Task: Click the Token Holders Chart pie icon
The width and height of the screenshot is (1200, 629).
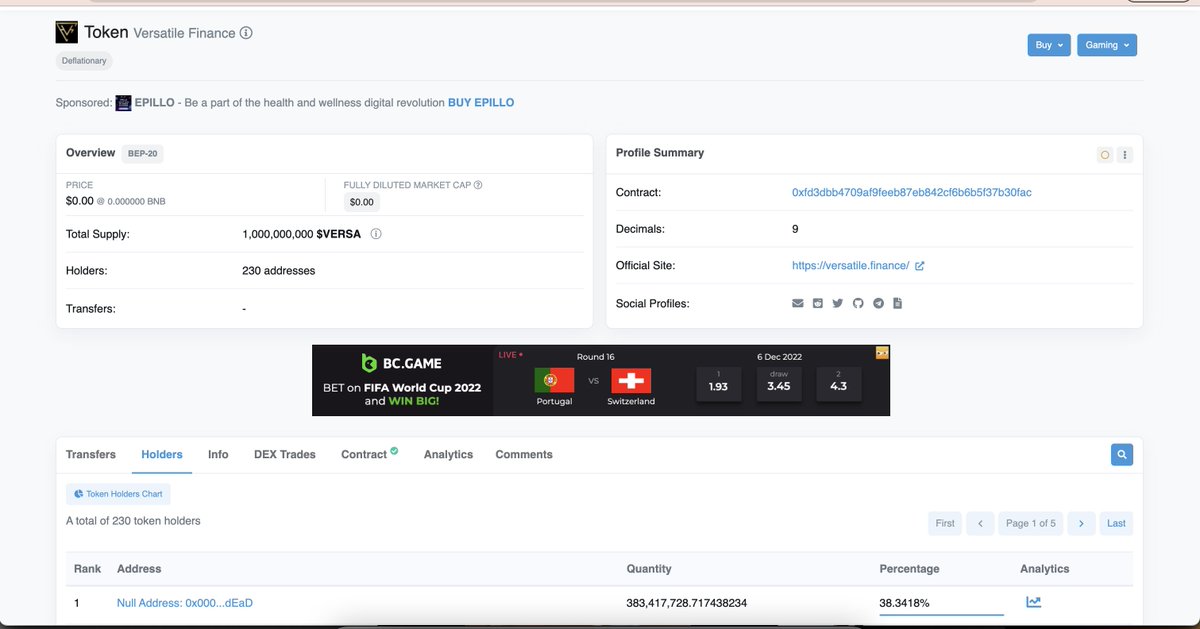Action: (x=77, y=493)
